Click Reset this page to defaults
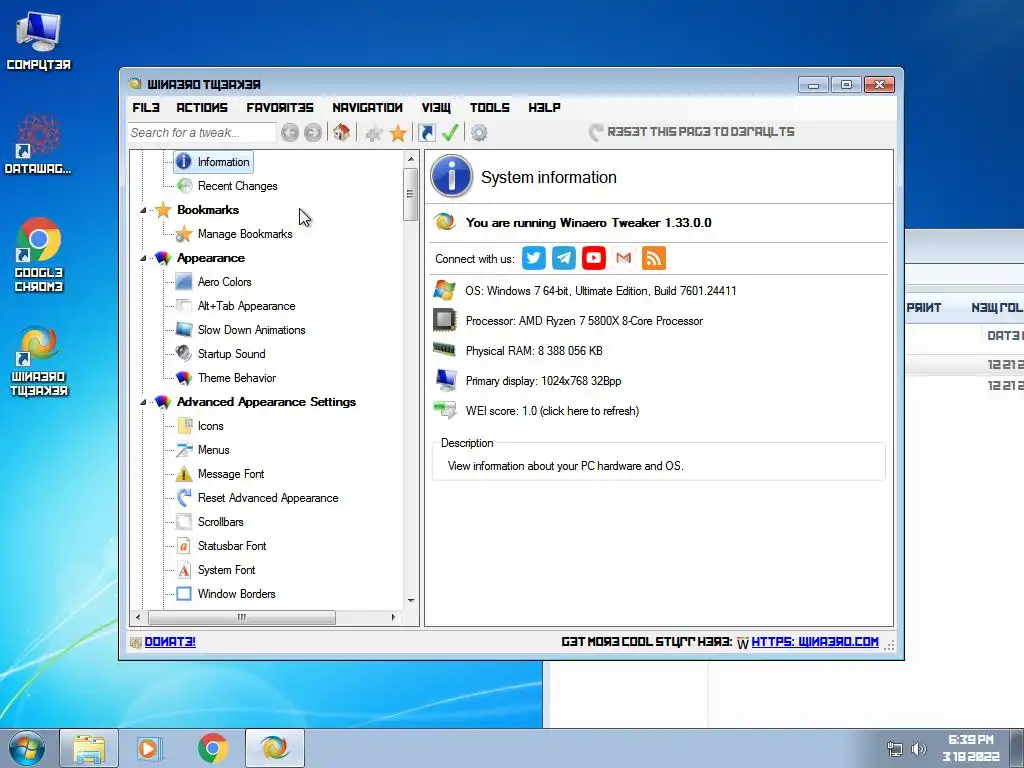 tap(692, 132)
